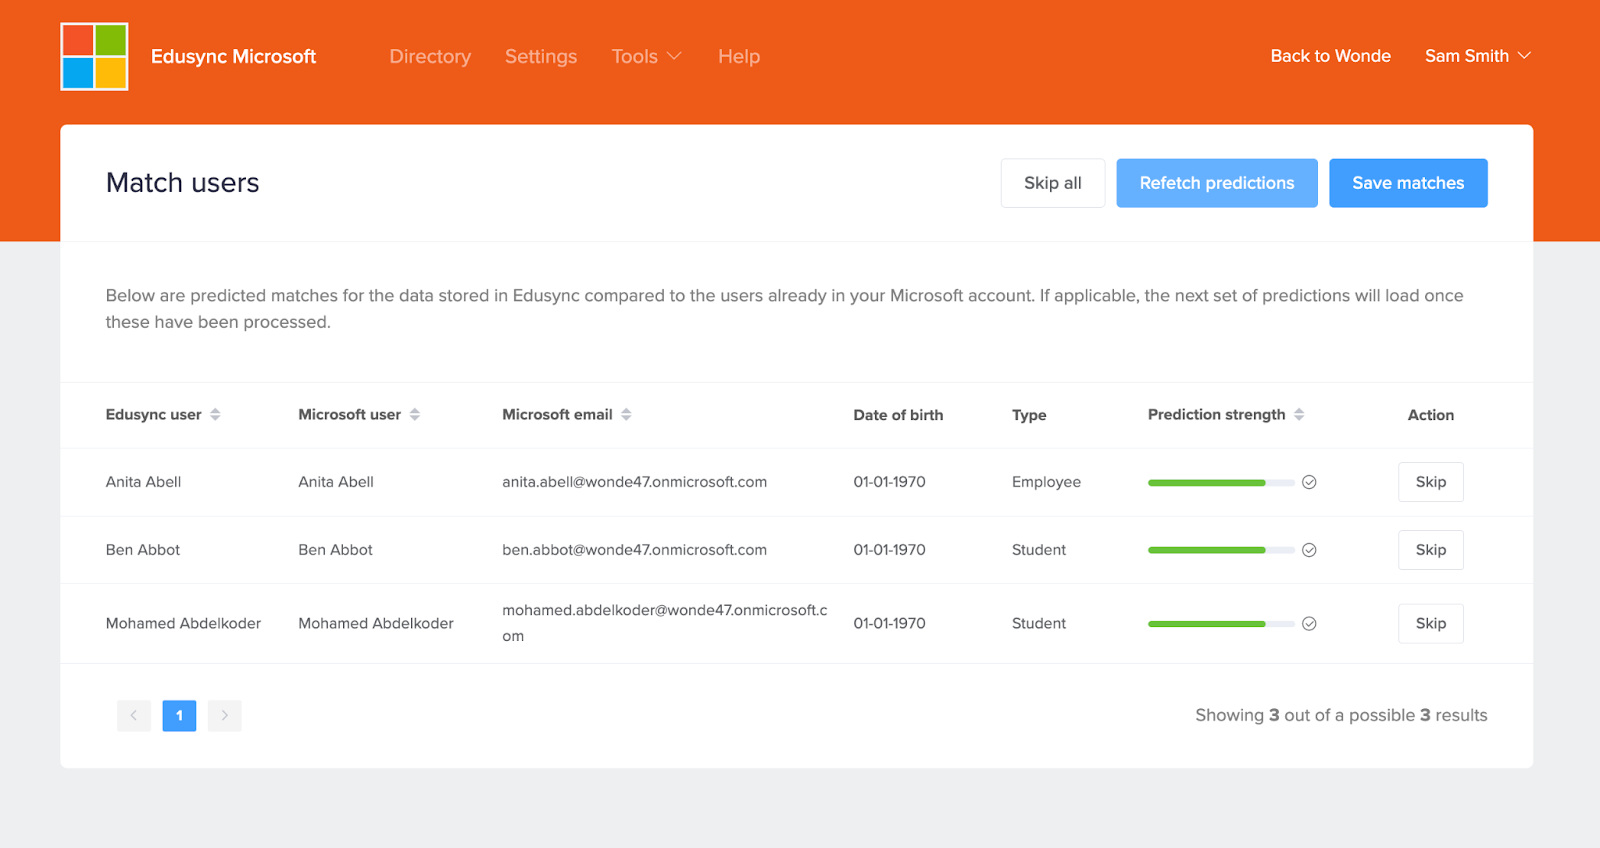Click Save matches button
Image resolution: width=1600 pixels, height=848 pixels.
1408,183
